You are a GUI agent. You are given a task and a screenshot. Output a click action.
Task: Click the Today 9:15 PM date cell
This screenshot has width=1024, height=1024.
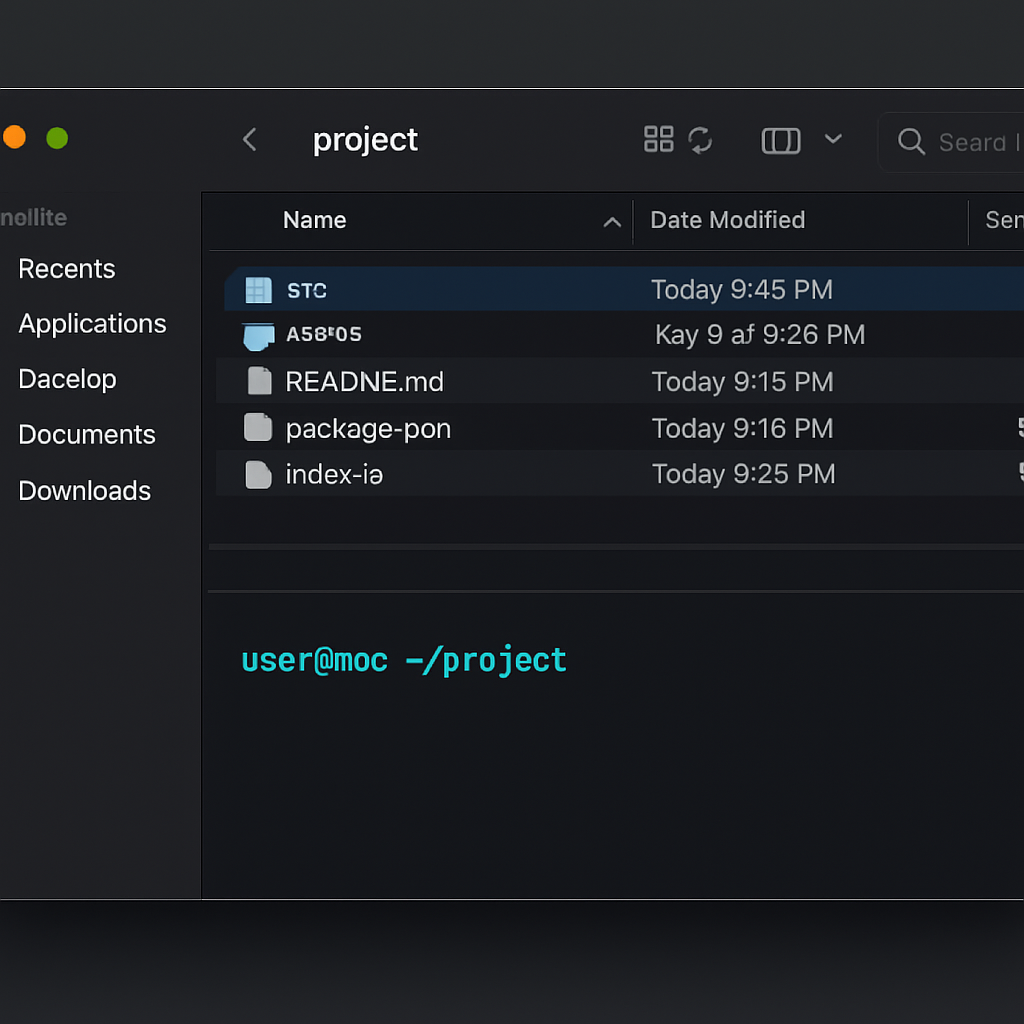click(x=743, y=382)
